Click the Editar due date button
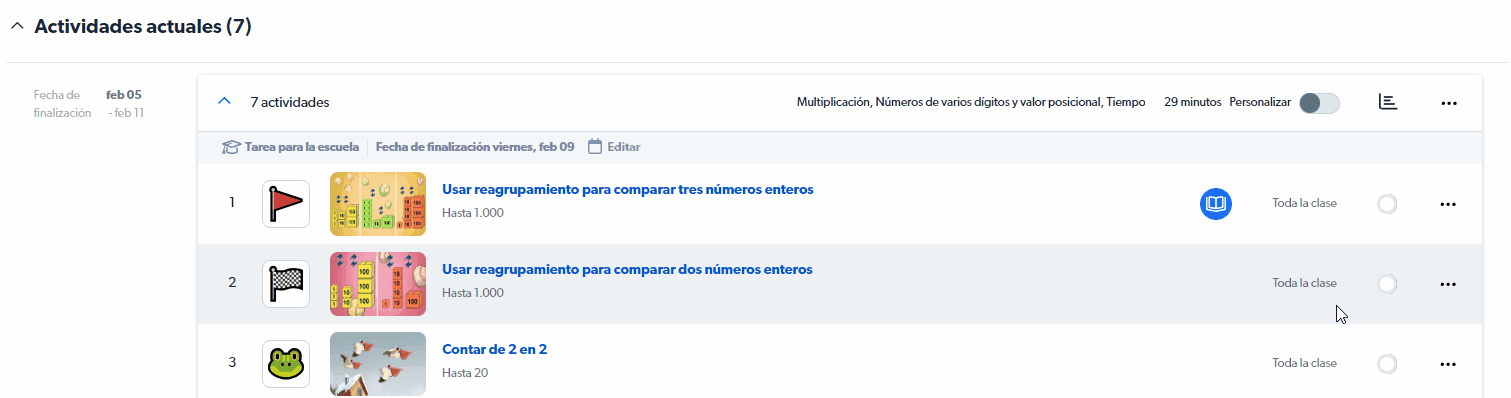 click(x=624, y=147)
